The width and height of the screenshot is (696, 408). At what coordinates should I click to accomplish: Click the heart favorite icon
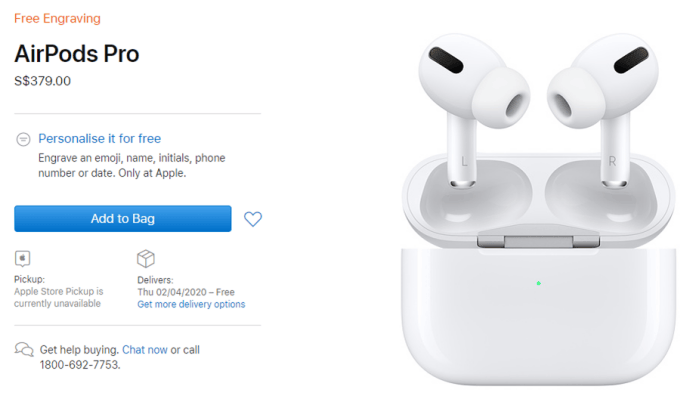pos(253,218)
